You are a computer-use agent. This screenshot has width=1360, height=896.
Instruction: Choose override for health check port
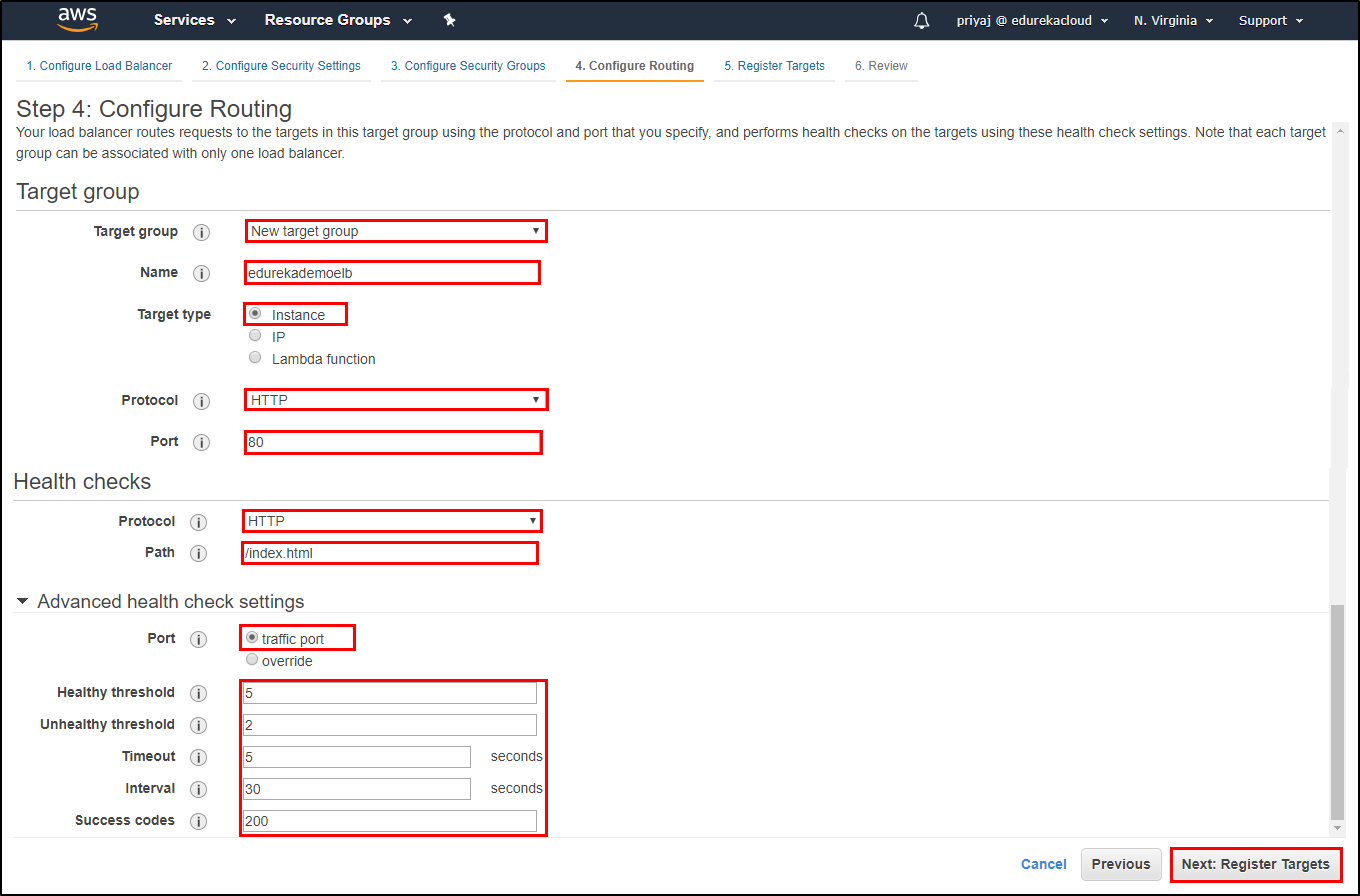252,659
